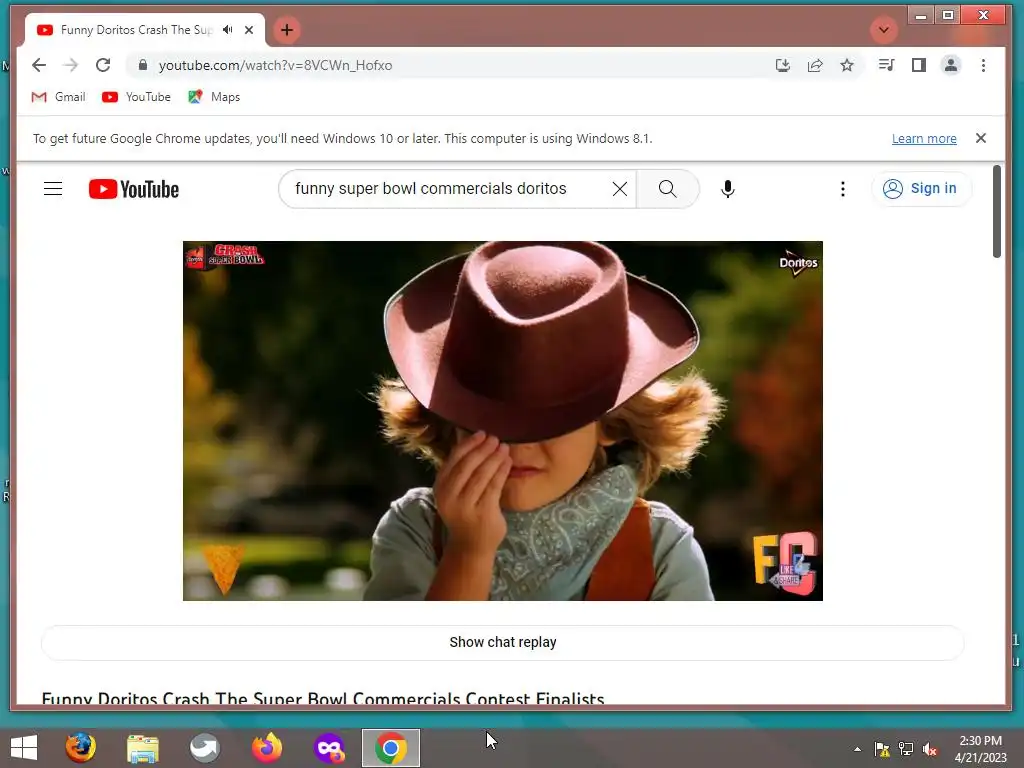Screen dimensions: 1024x768
Task: Mute tab via speaker icon on tab
Action: 227,30
